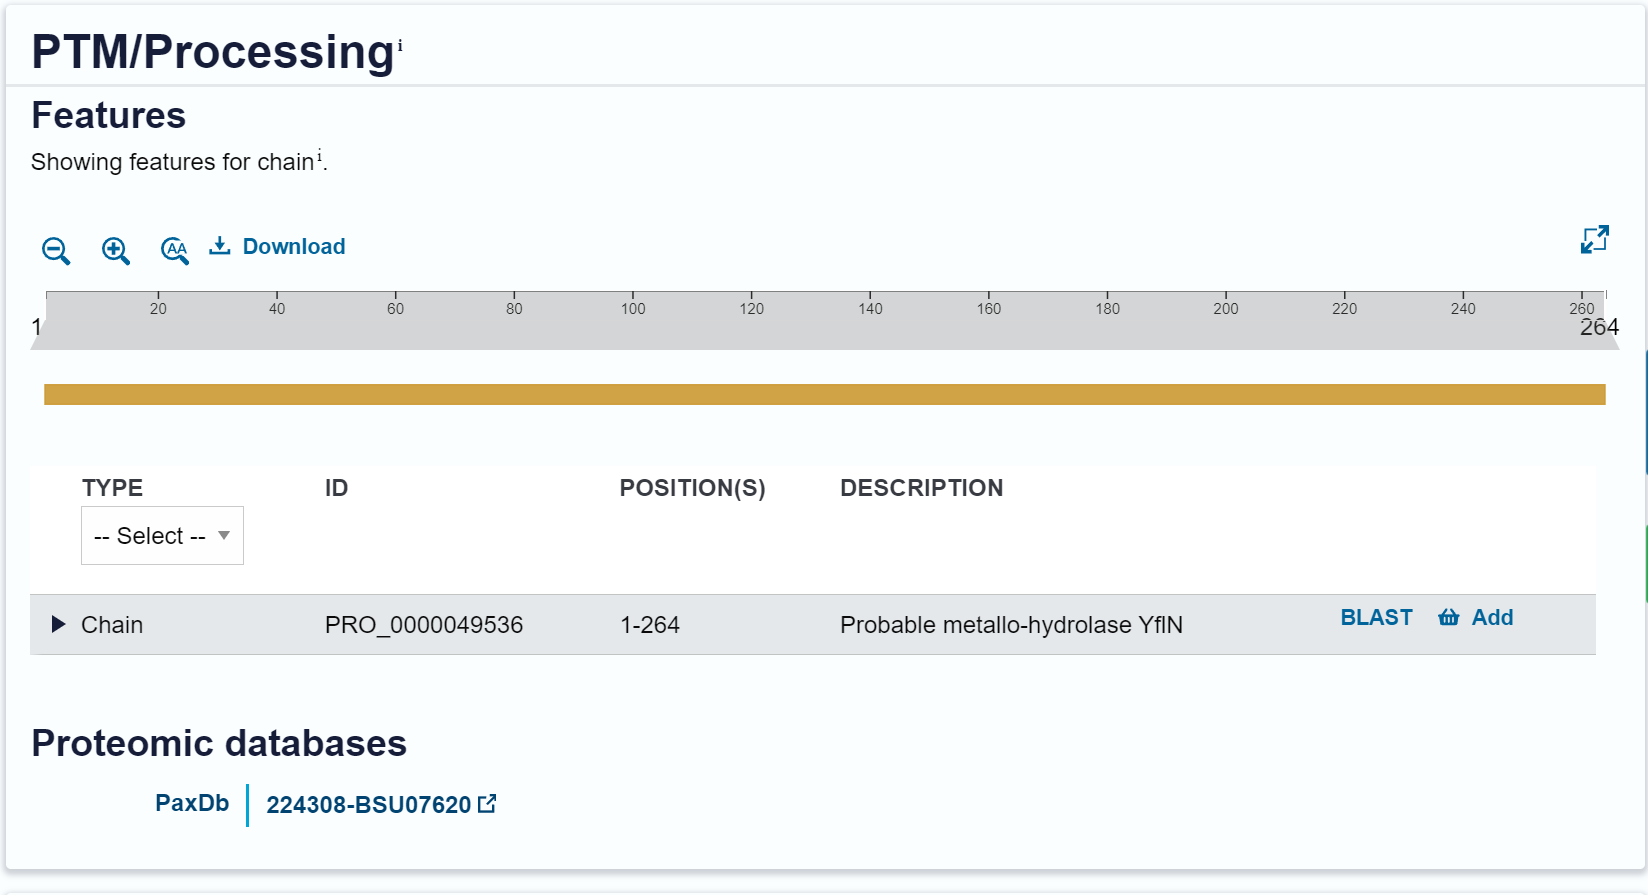Screen dimensions: 1648x895
Task: Click the zoom in magnifier icon
Action: point(116,250)
